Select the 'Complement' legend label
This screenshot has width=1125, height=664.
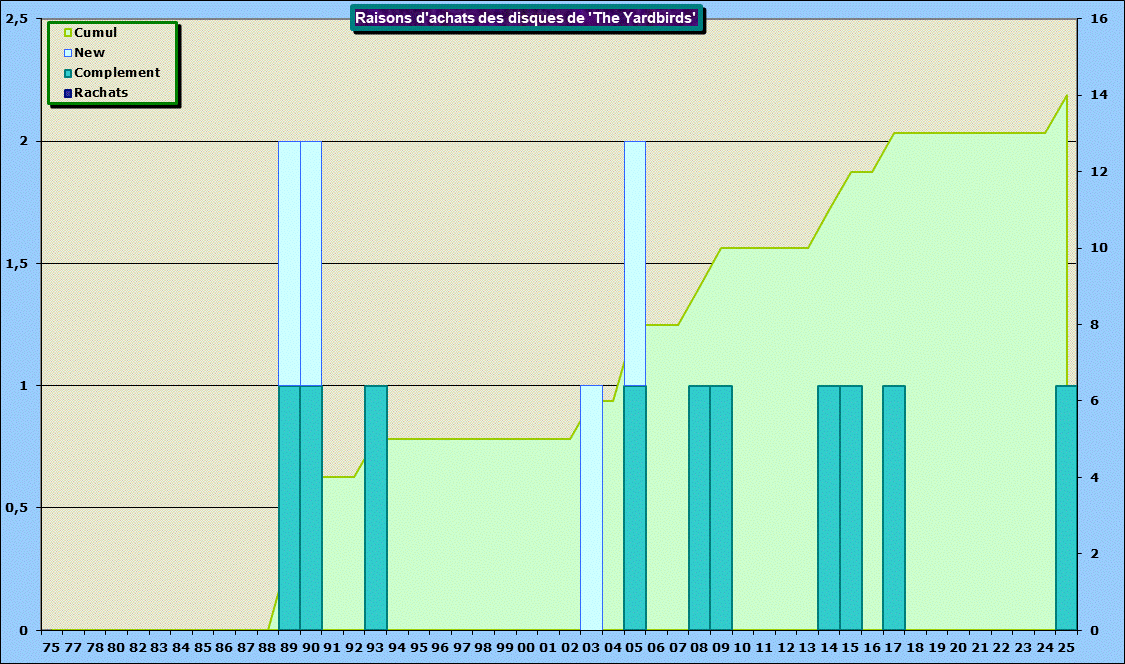click(x=117, y=73)
